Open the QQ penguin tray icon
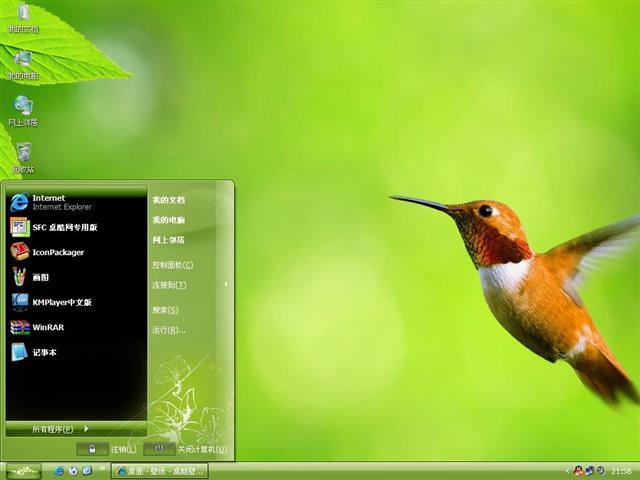 click(578, 471)
